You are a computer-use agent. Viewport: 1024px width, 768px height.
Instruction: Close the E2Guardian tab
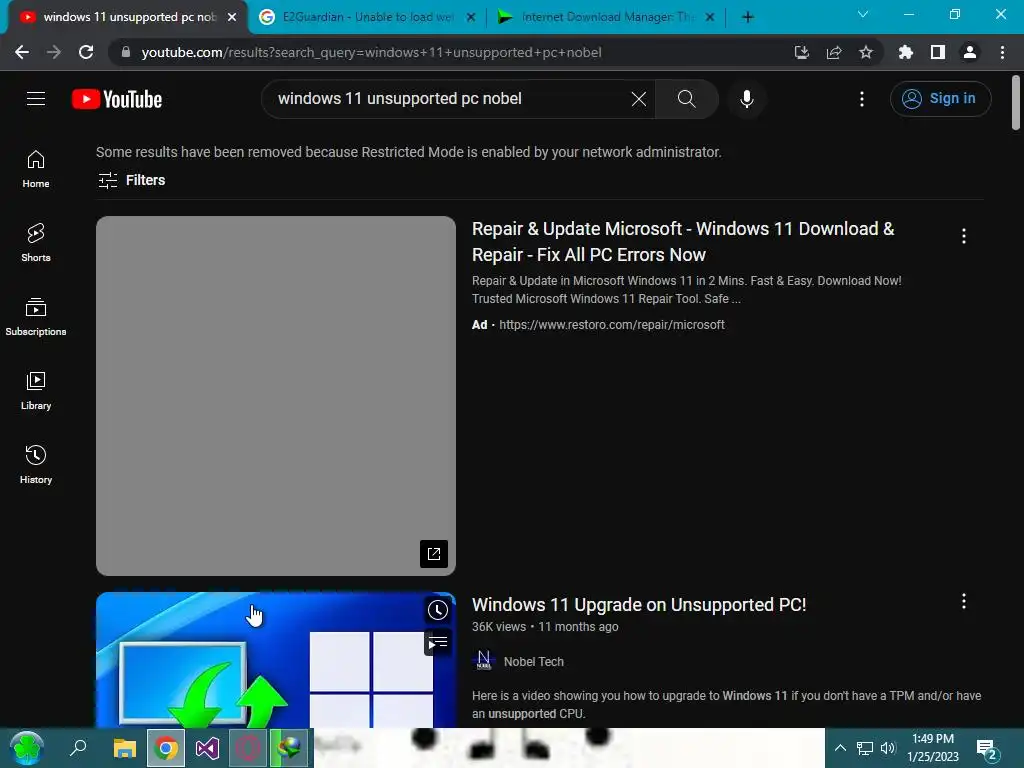coord(471,17)
